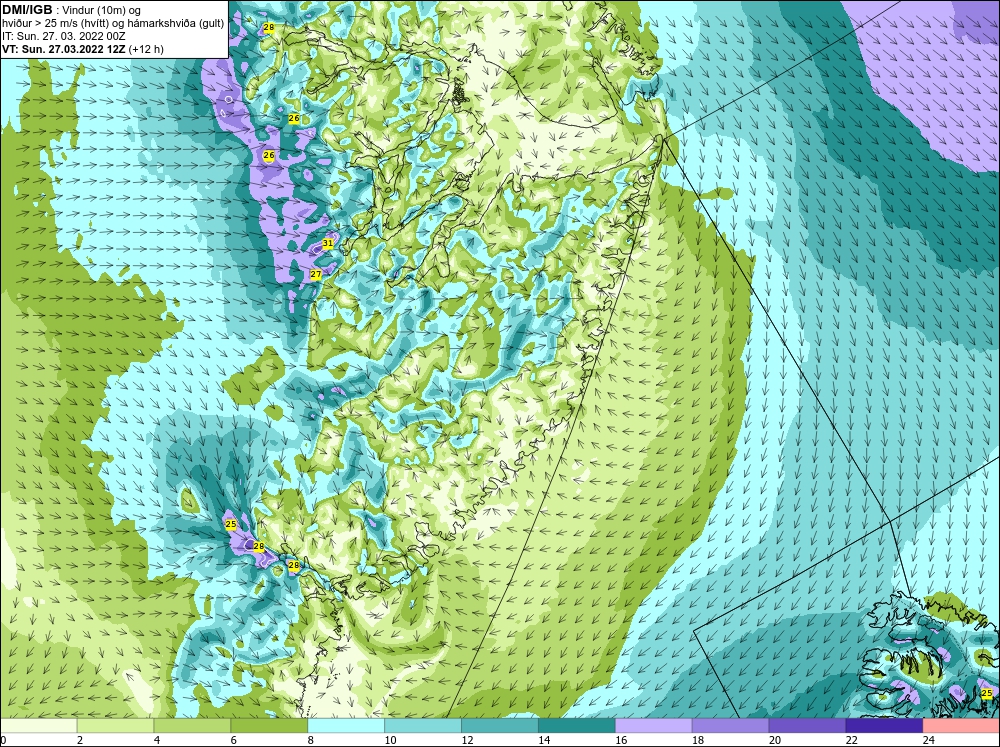Select the teal 12–14 legend swatch

tap(500, 726)
